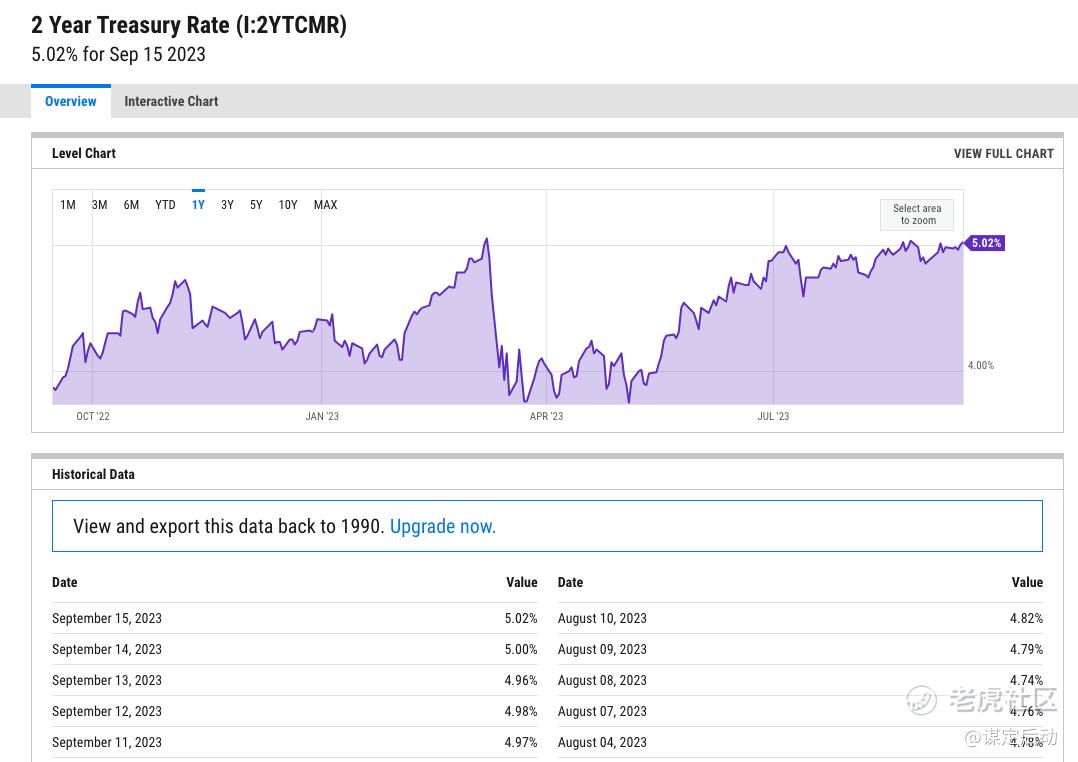Switch chart to 10Y range
The image size is (1078, 762).
coord(288,205)
